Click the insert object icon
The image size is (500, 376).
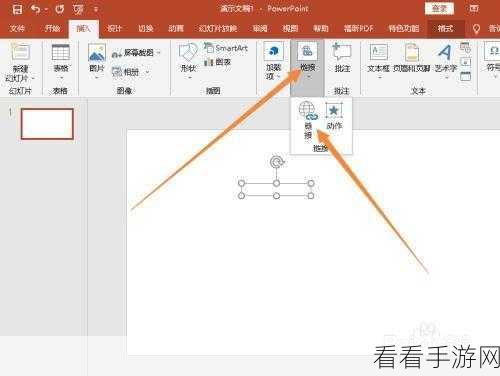465,76
